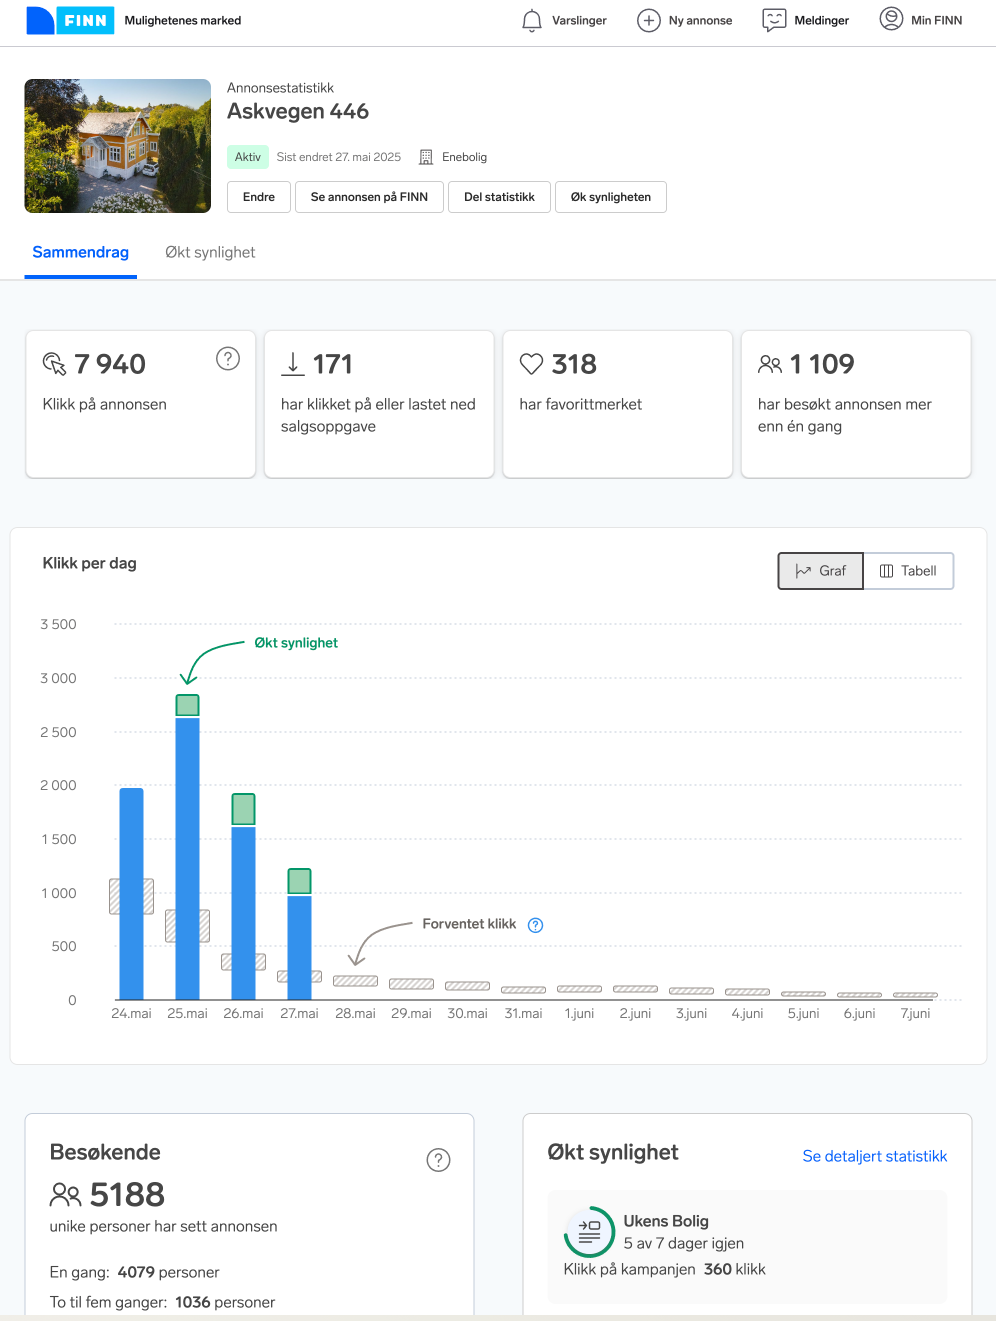Click the Aktiv status badge
Viewport: 996px width, 1321px height.
point(248,157)
